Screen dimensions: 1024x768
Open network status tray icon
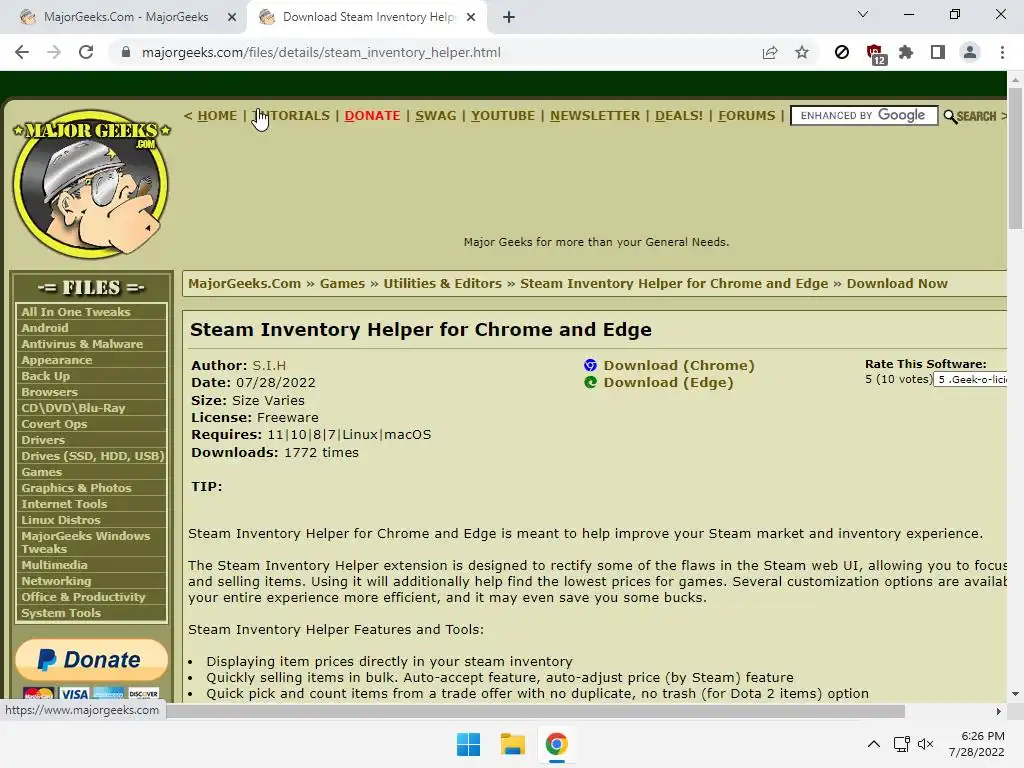pyautogui.click(x=902, y=744)
